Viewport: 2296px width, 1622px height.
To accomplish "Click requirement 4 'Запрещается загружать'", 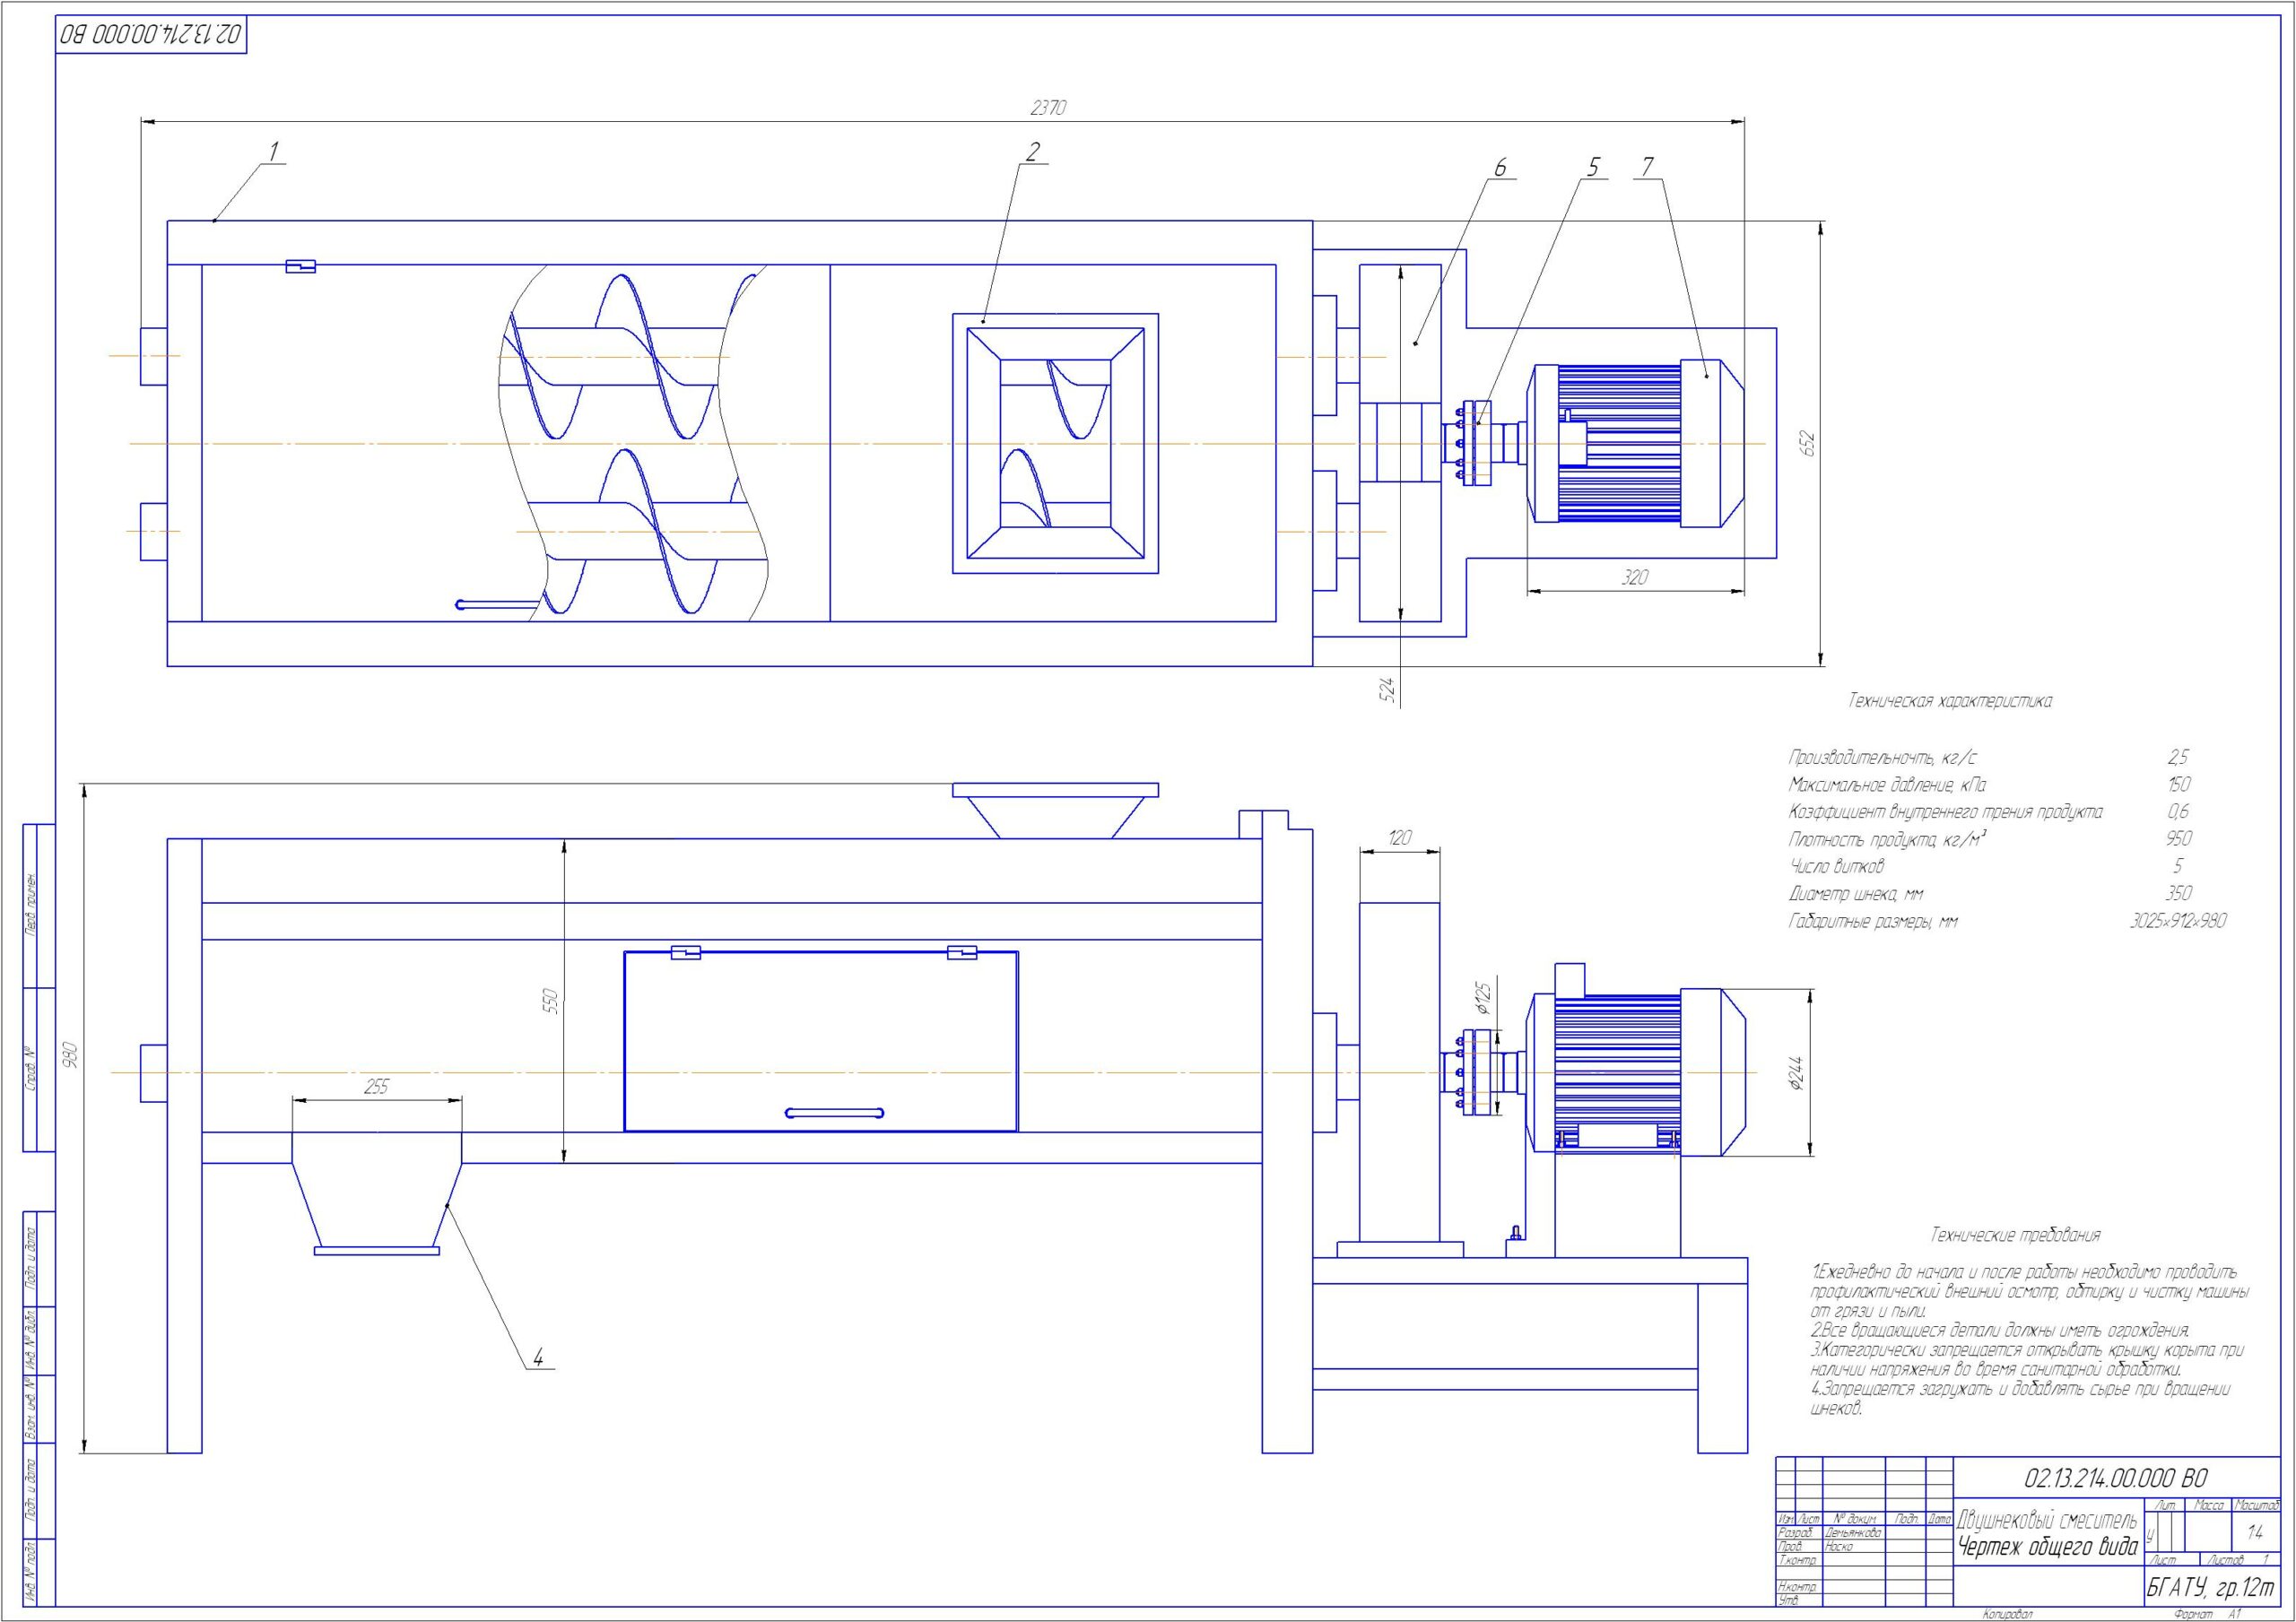I will point(2020,1399).
